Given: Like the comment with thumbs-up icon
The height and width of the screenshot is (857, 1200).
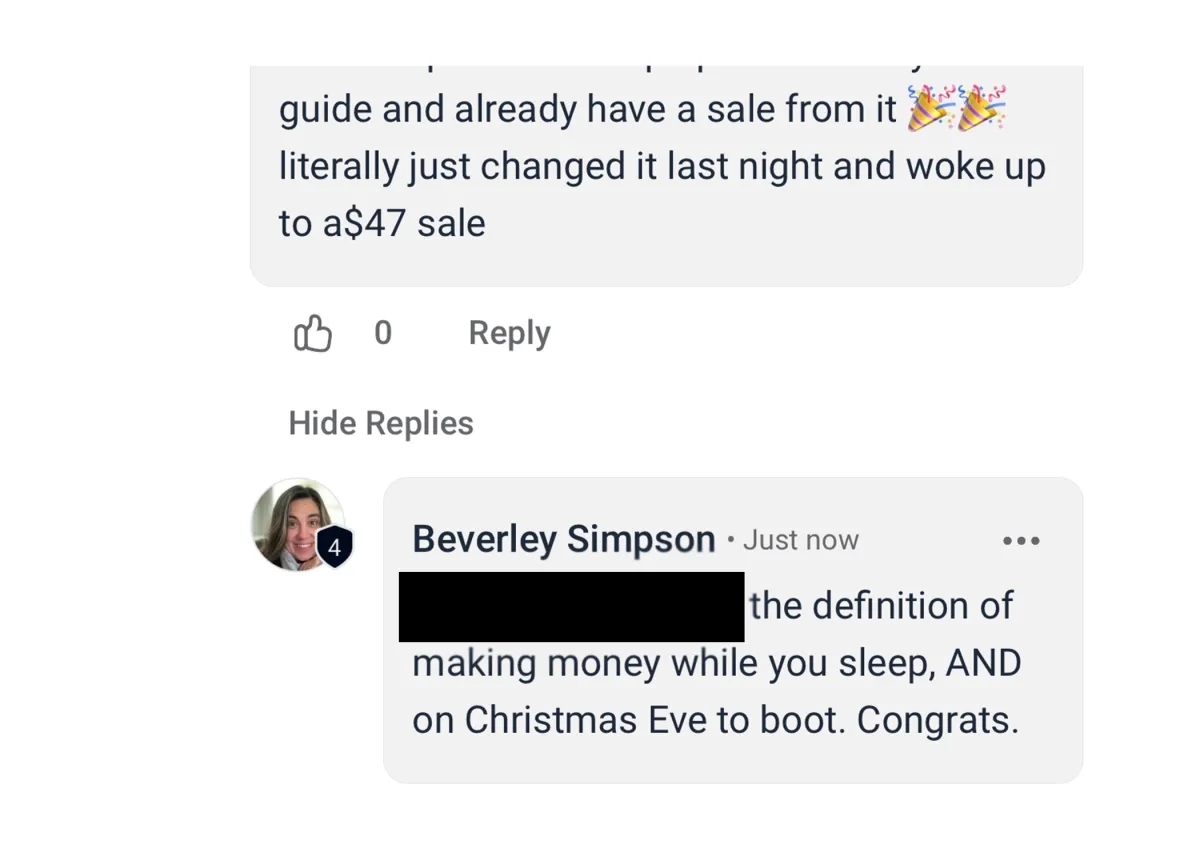Looking at the screenshot, I should pyautogui.click(x=313, y=333).
